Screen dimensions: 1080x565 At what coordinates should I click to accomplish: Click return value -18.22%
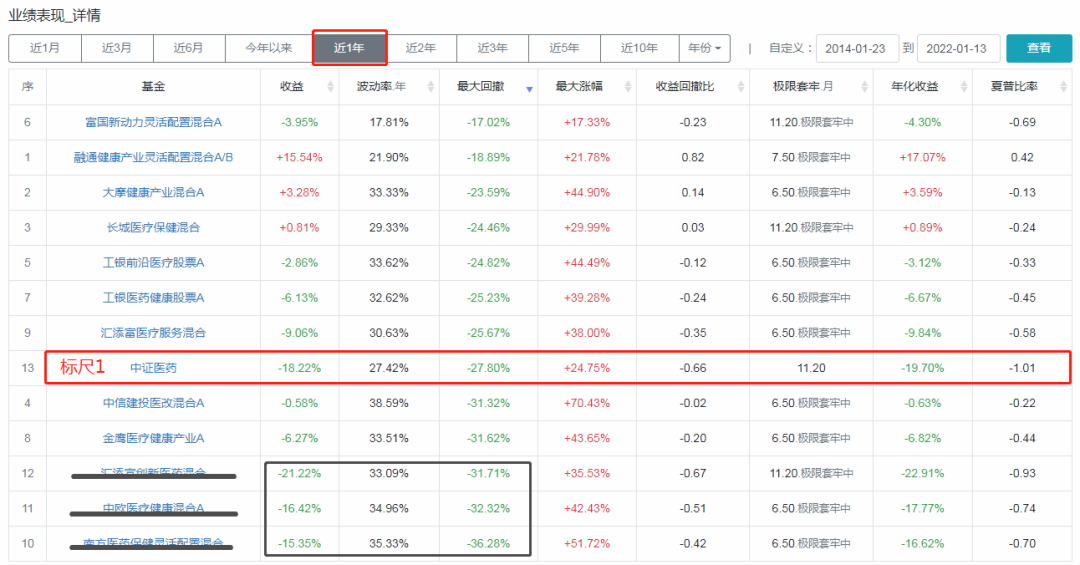pos(300,368)
